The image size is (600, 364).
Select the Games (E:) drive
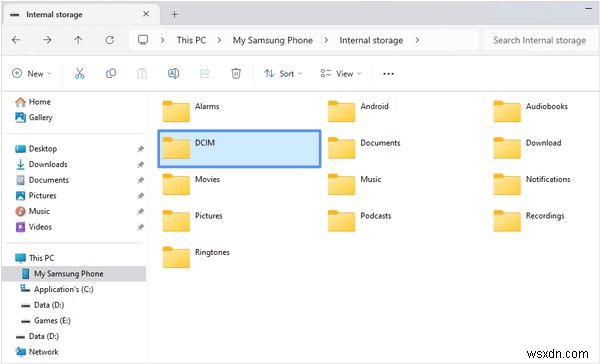click(x=46, y=321)
